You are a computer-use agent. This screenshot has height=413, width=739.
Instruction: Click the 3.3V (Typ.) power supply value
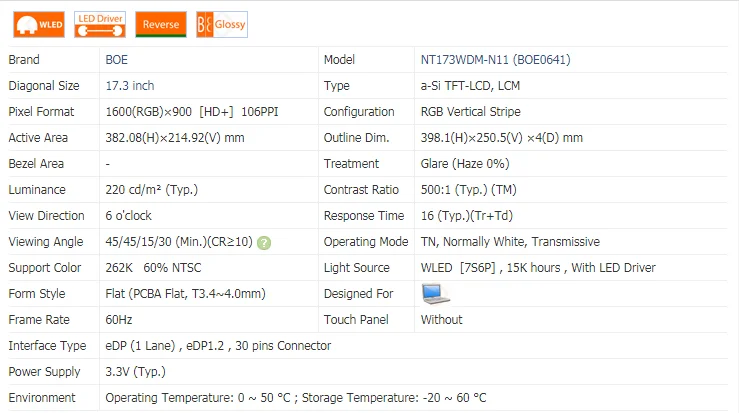135,372
